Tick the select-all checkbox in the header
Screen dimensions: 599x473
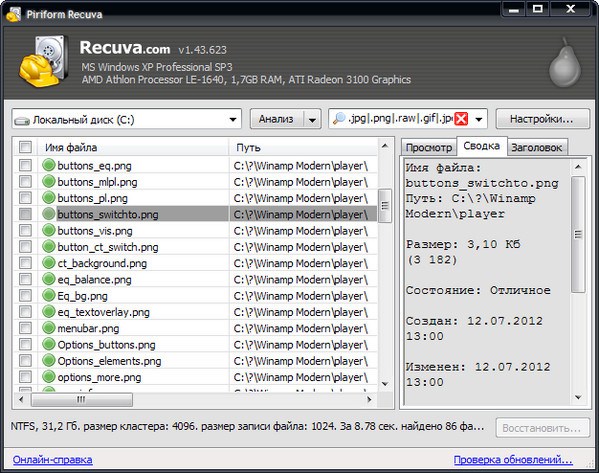coord(25,147)
